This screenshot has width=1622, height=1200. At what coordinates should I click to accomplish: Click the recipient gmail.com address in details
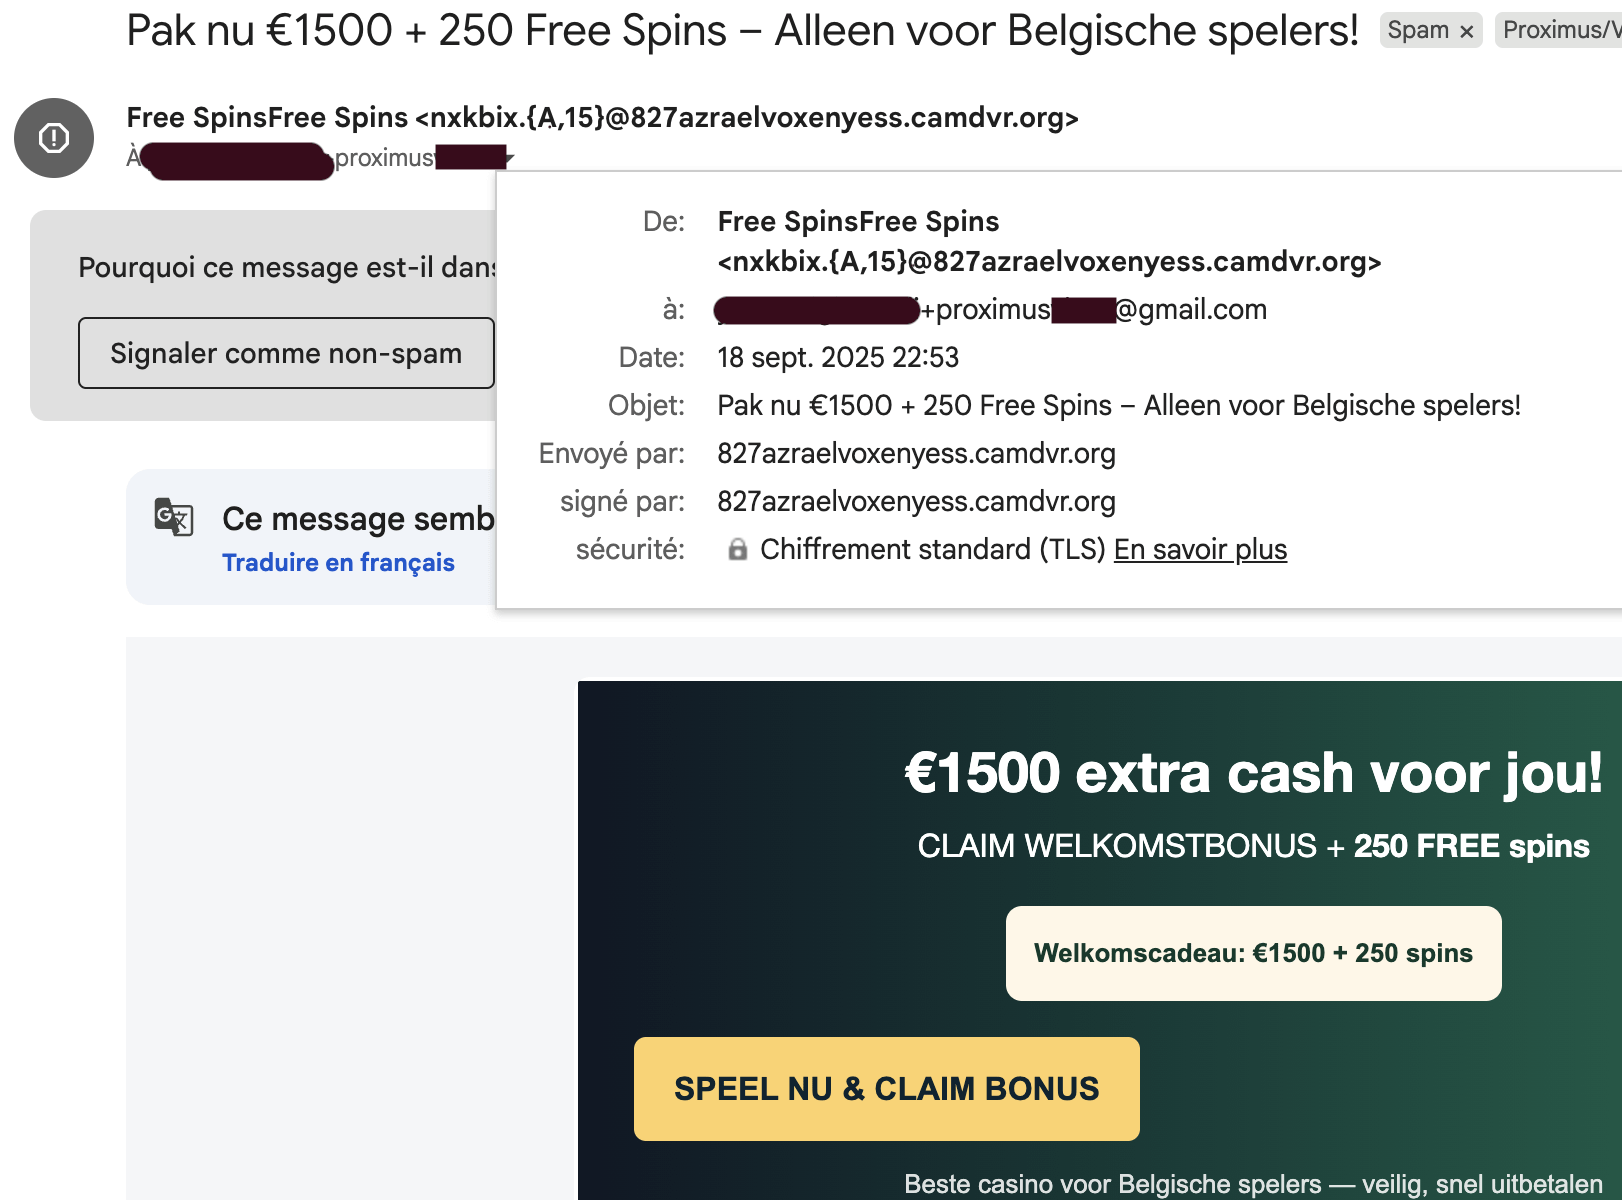click(x=1190, y=310)
